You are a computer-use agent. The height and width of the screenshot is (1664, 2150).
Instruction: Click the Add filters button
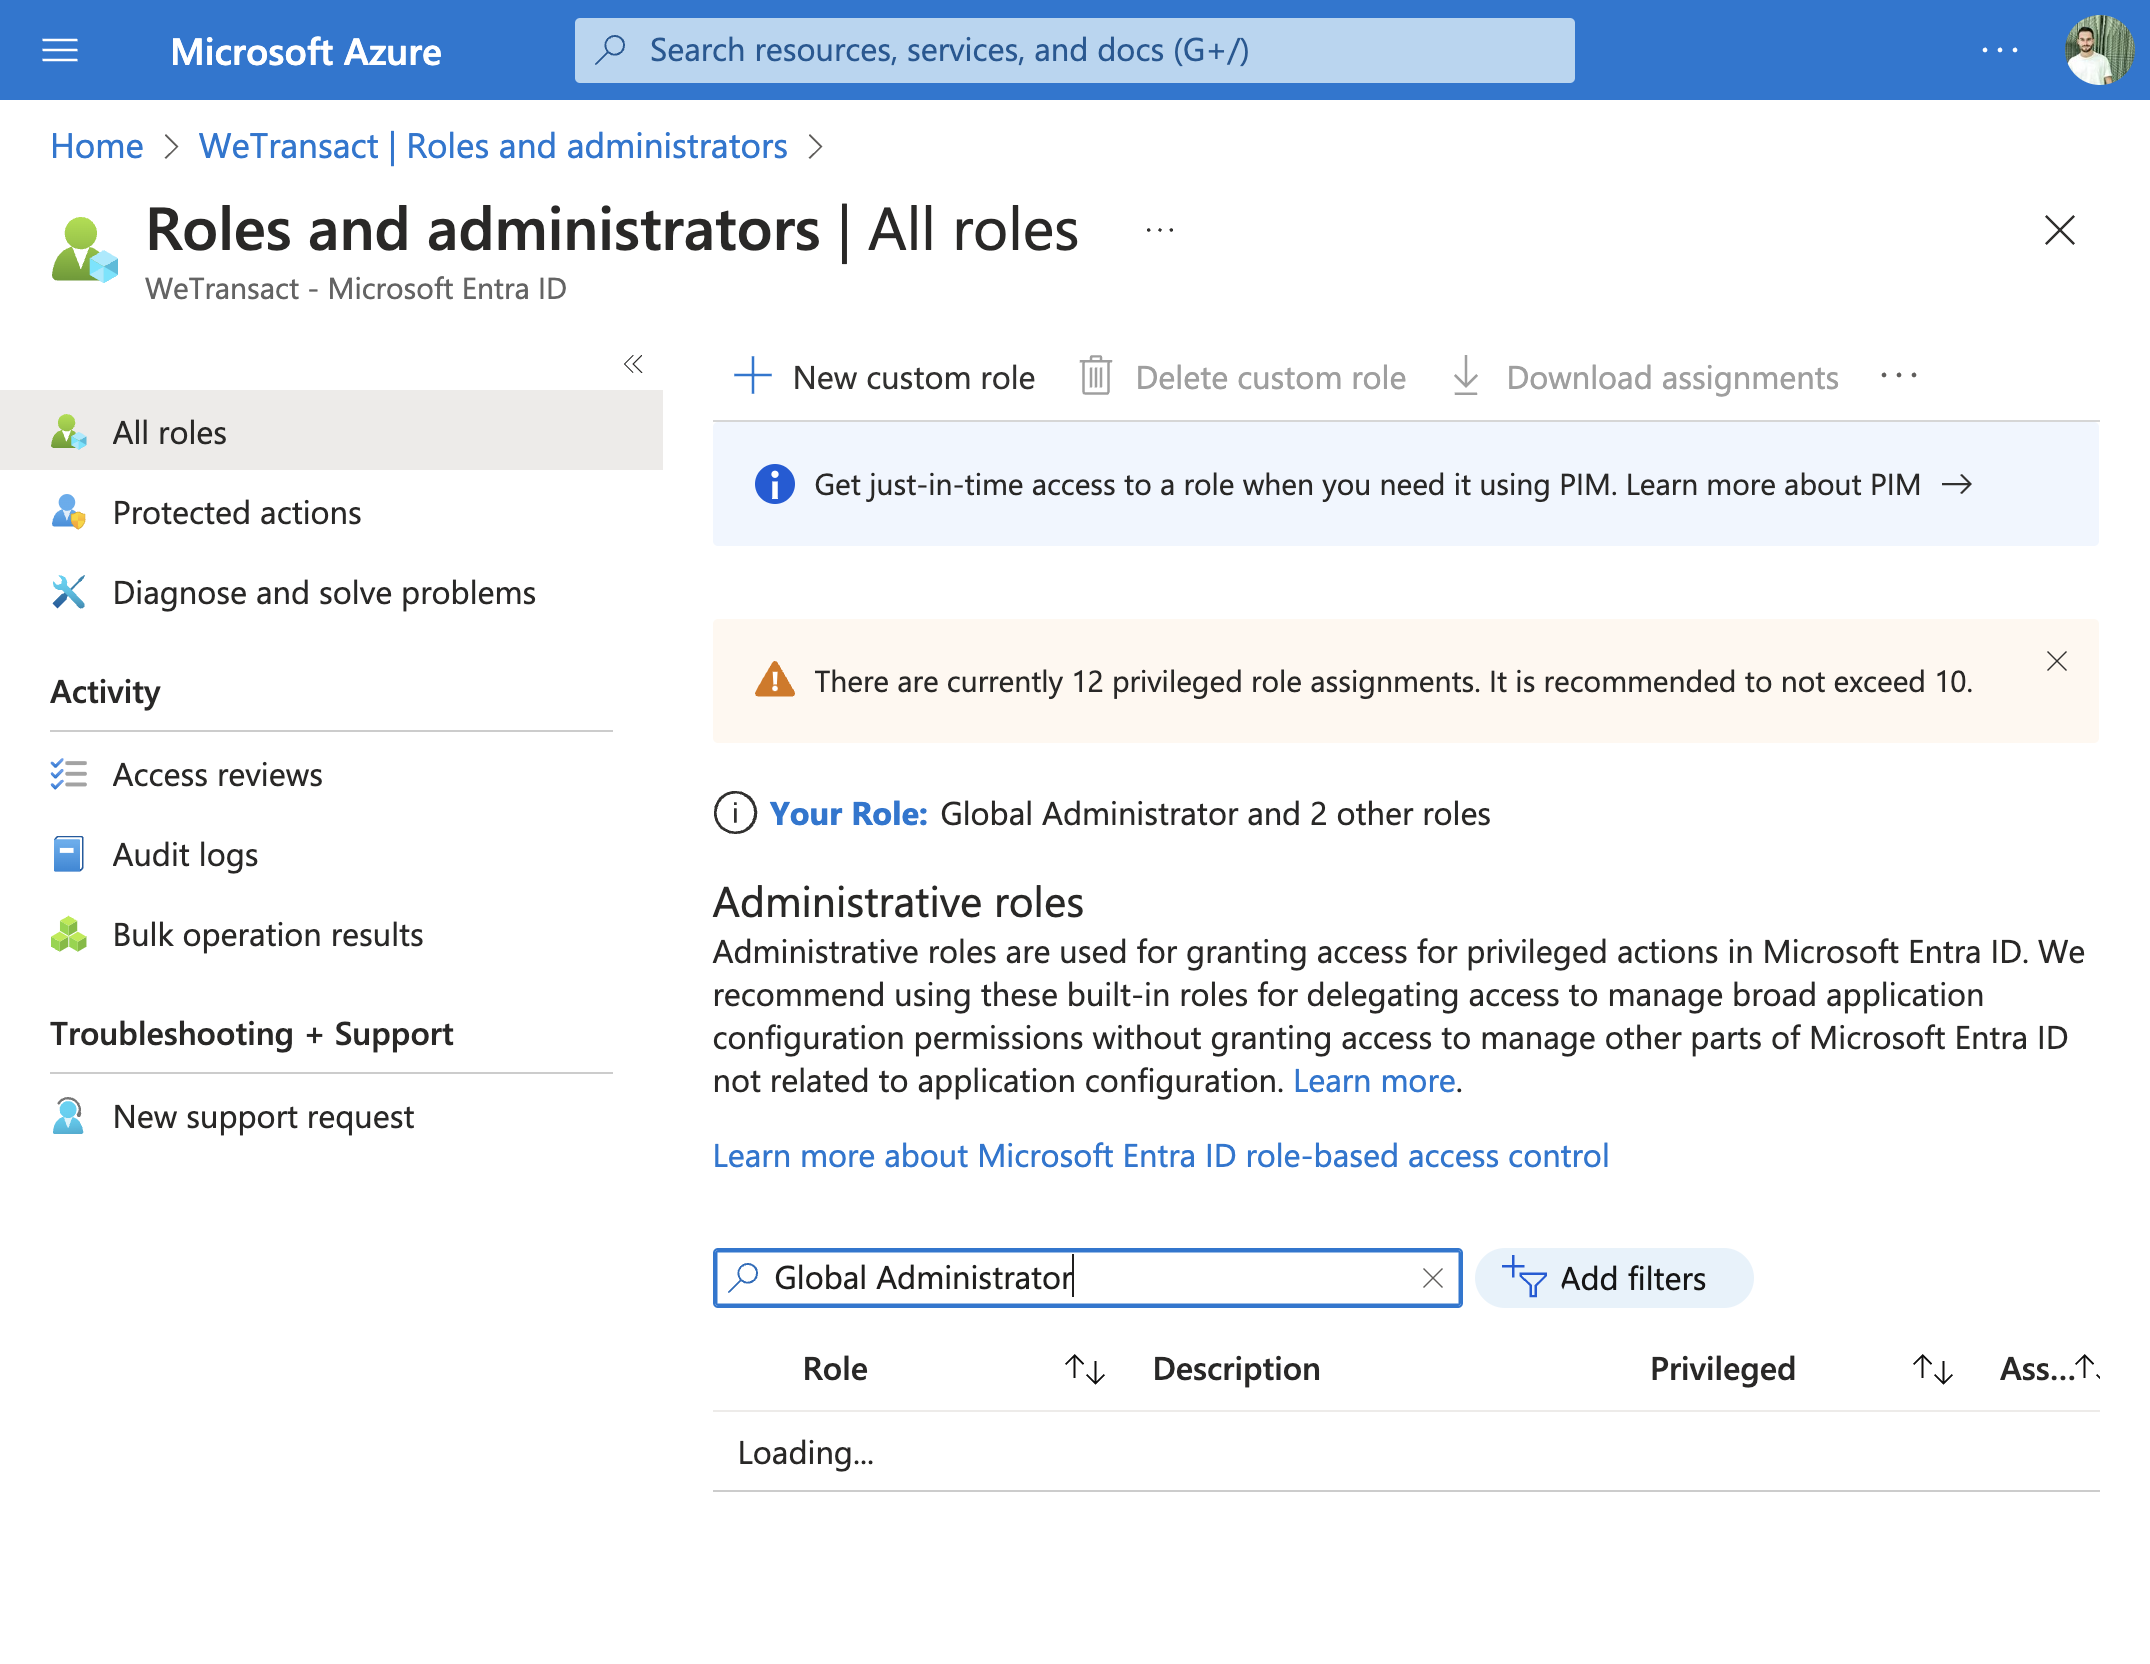(x=1613, y=1278)
